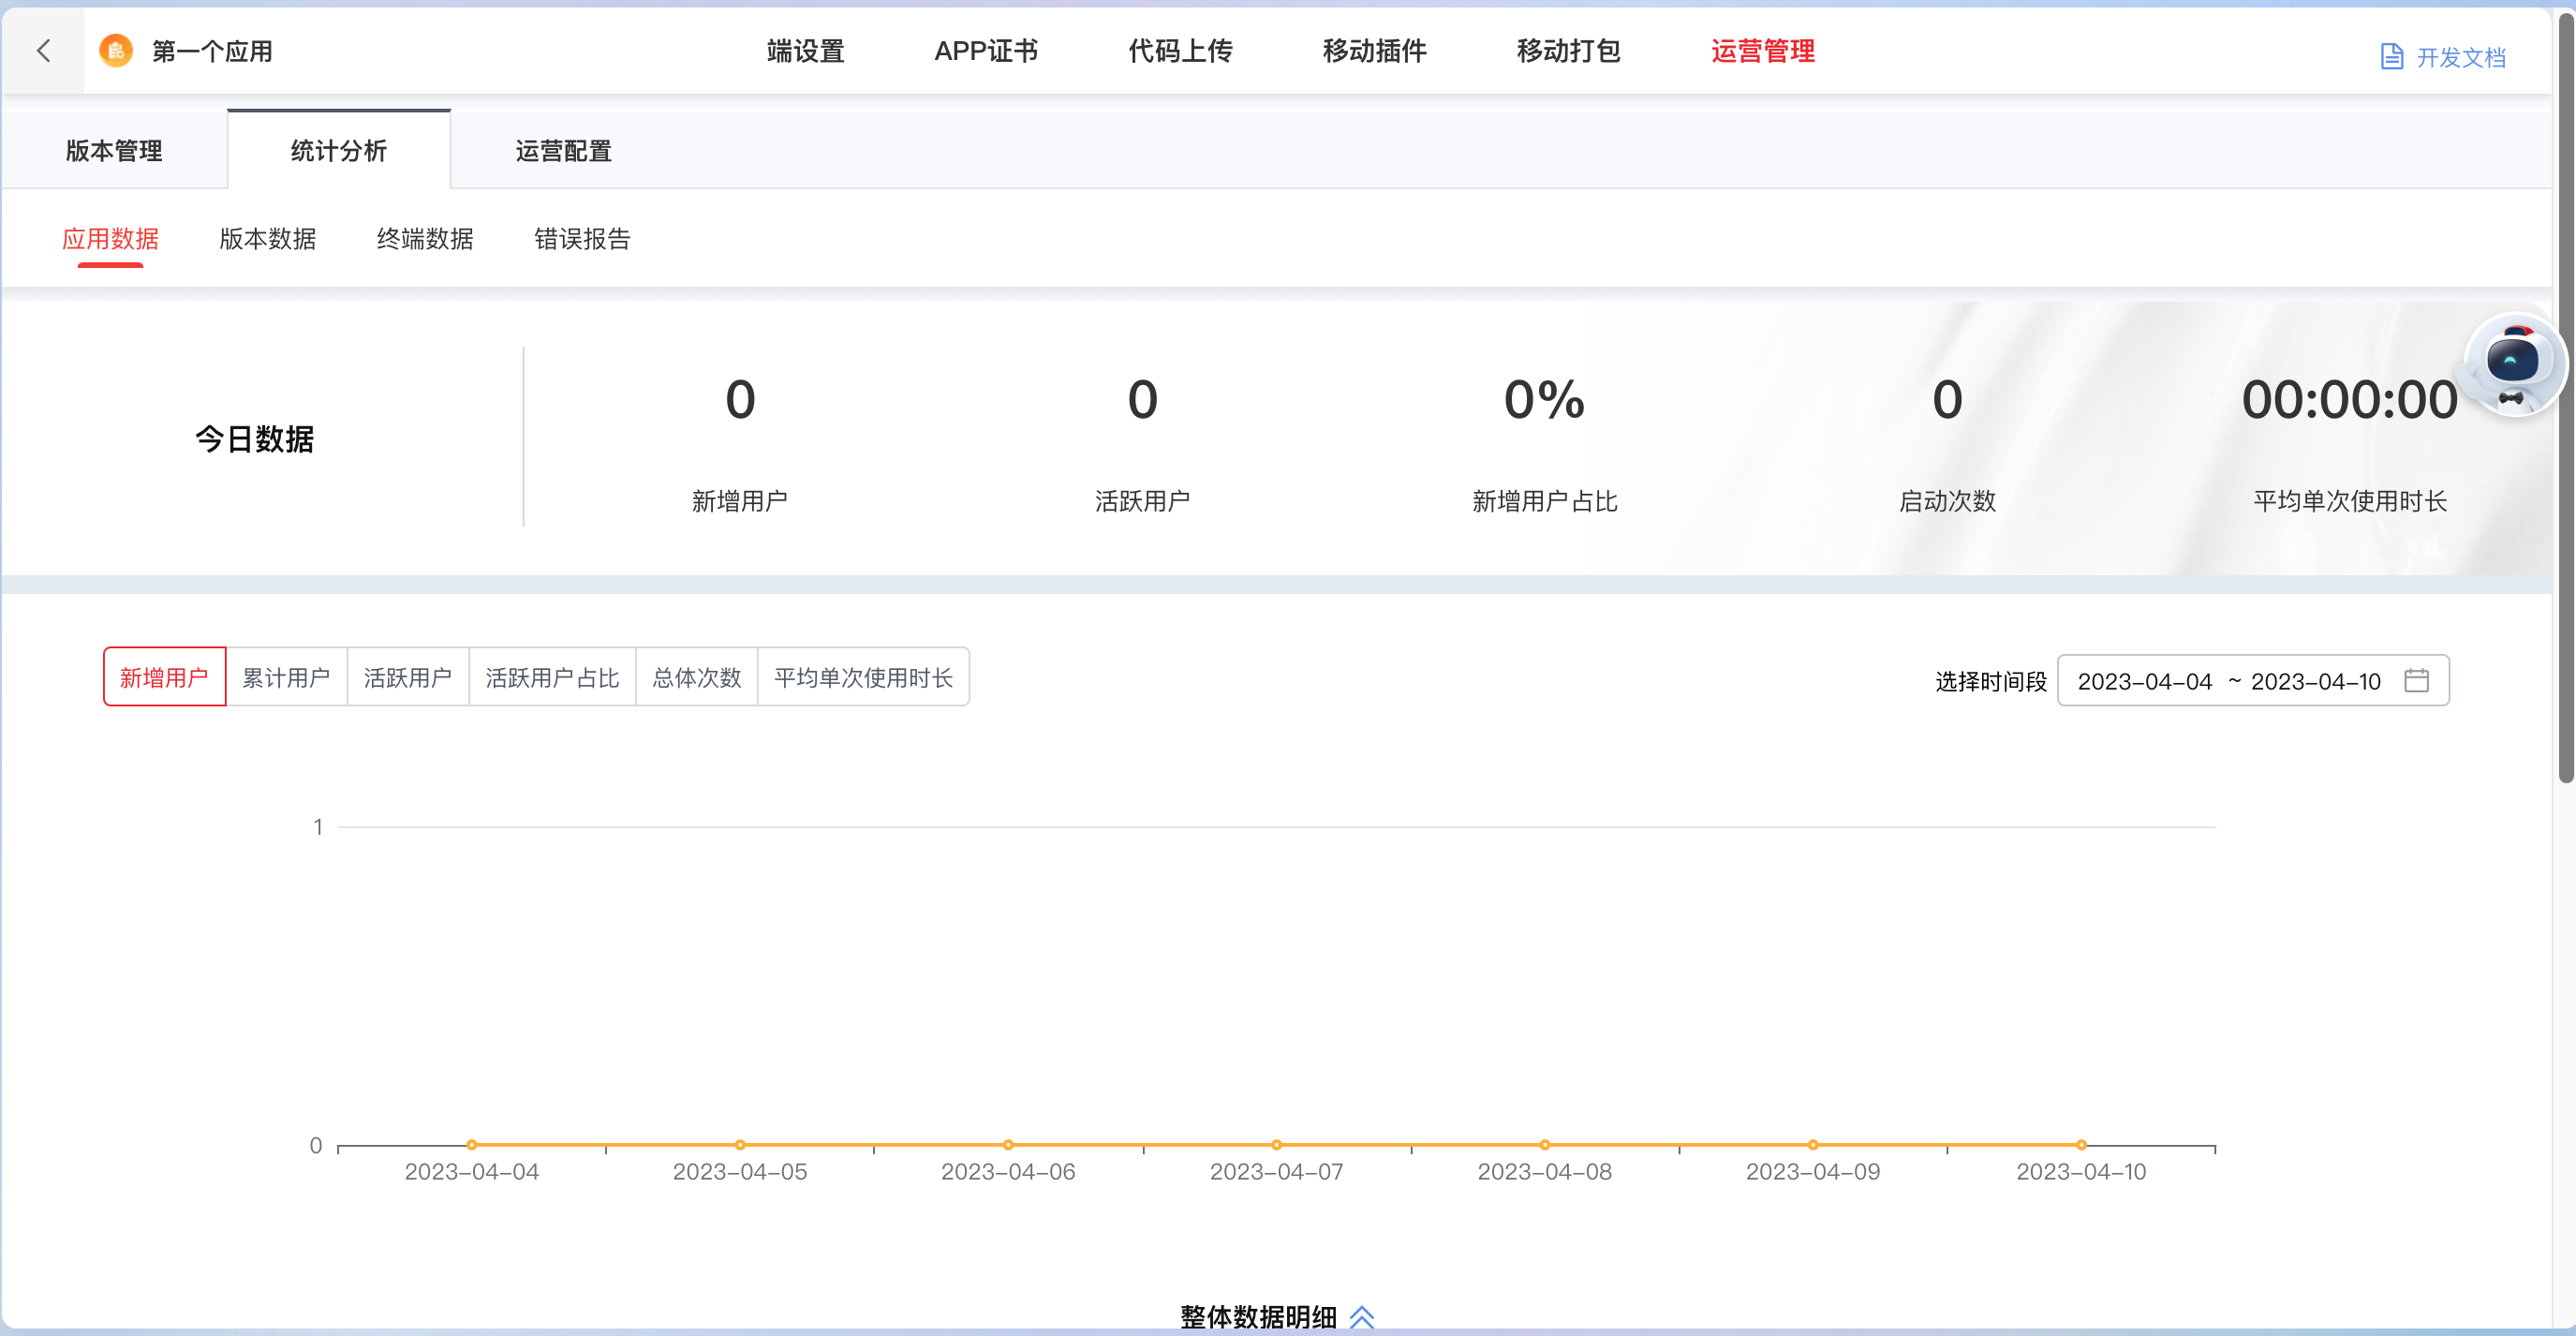Go to APP证书 in top navigation
The height and width of the screenshot is (1336, 2576).
click(986, 51)
